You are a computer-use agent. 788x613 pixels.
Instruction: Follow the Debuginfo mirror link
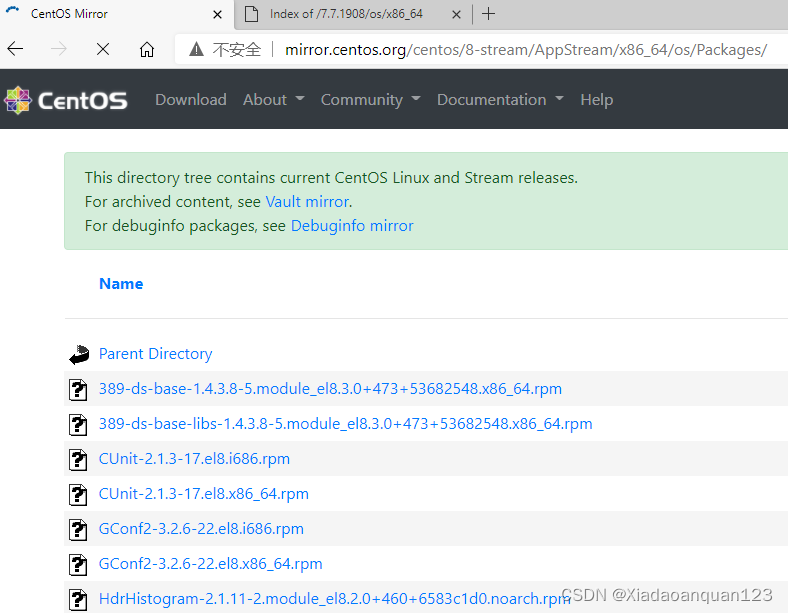(352, 226)
